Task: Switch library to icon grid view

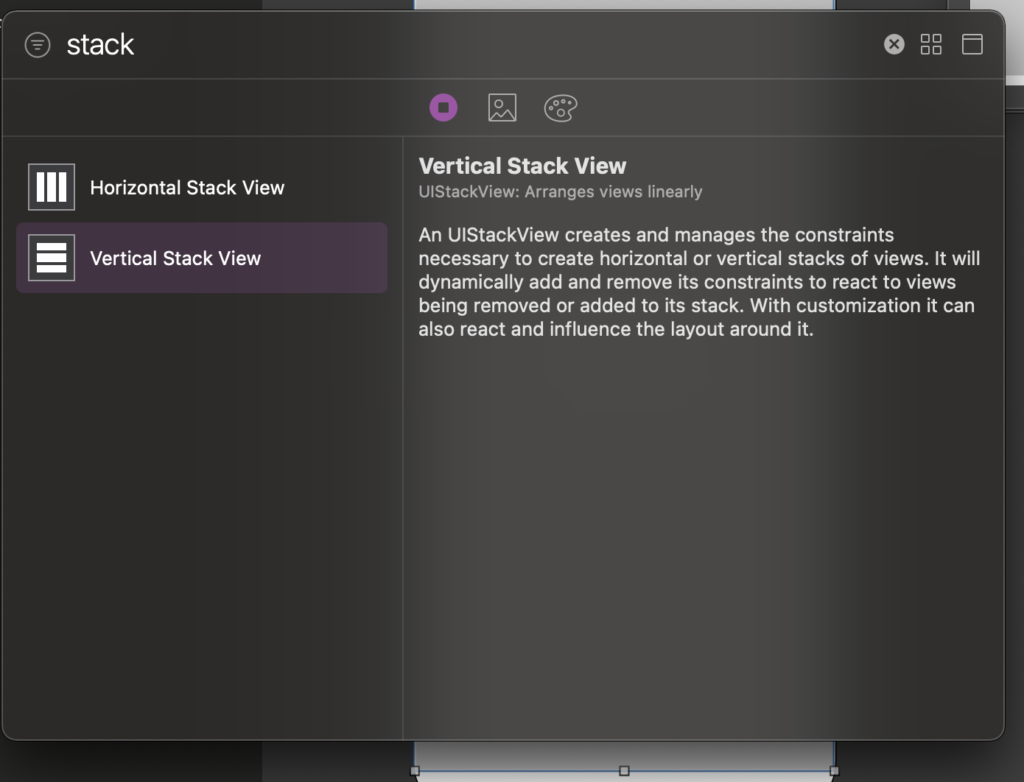Action: coord(931,44)
